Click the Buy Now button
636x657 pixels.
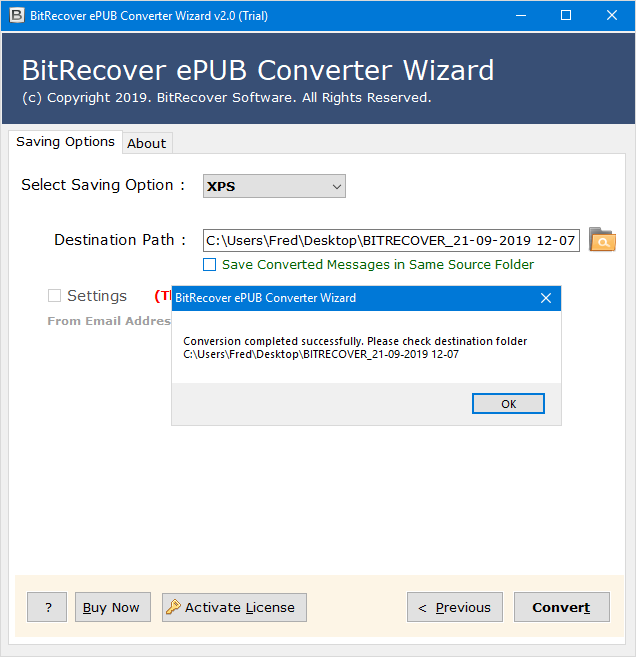[x=113, y=607]
